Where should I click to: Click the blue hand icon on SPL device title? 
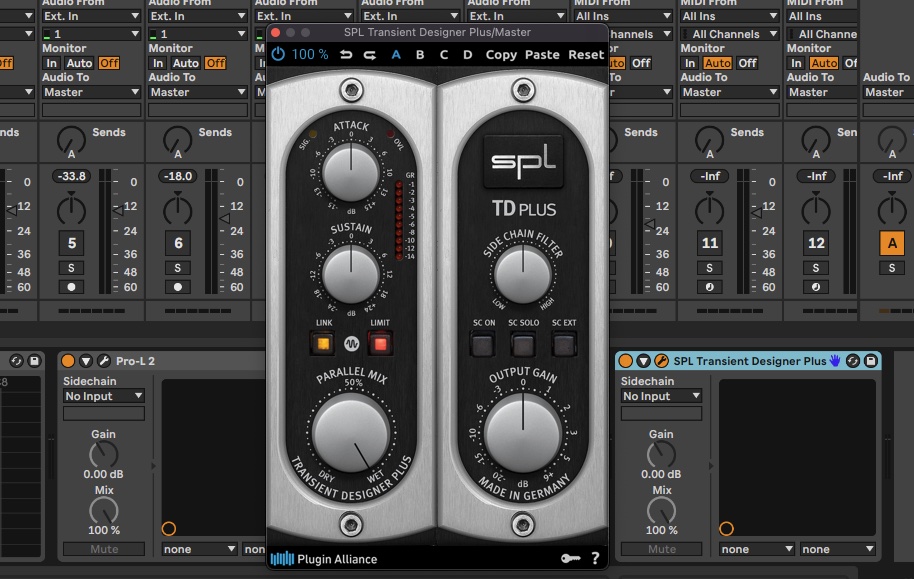[835, 361]
